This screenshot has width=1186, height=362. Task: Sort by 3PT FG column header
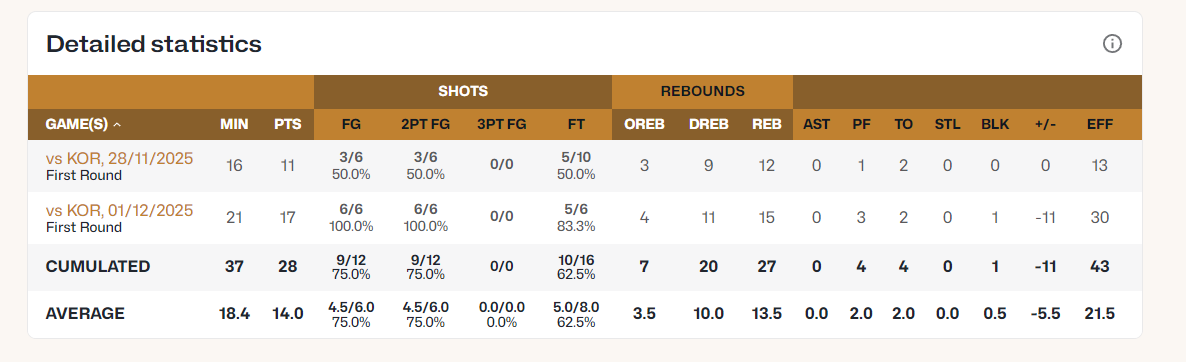[500, 124]
